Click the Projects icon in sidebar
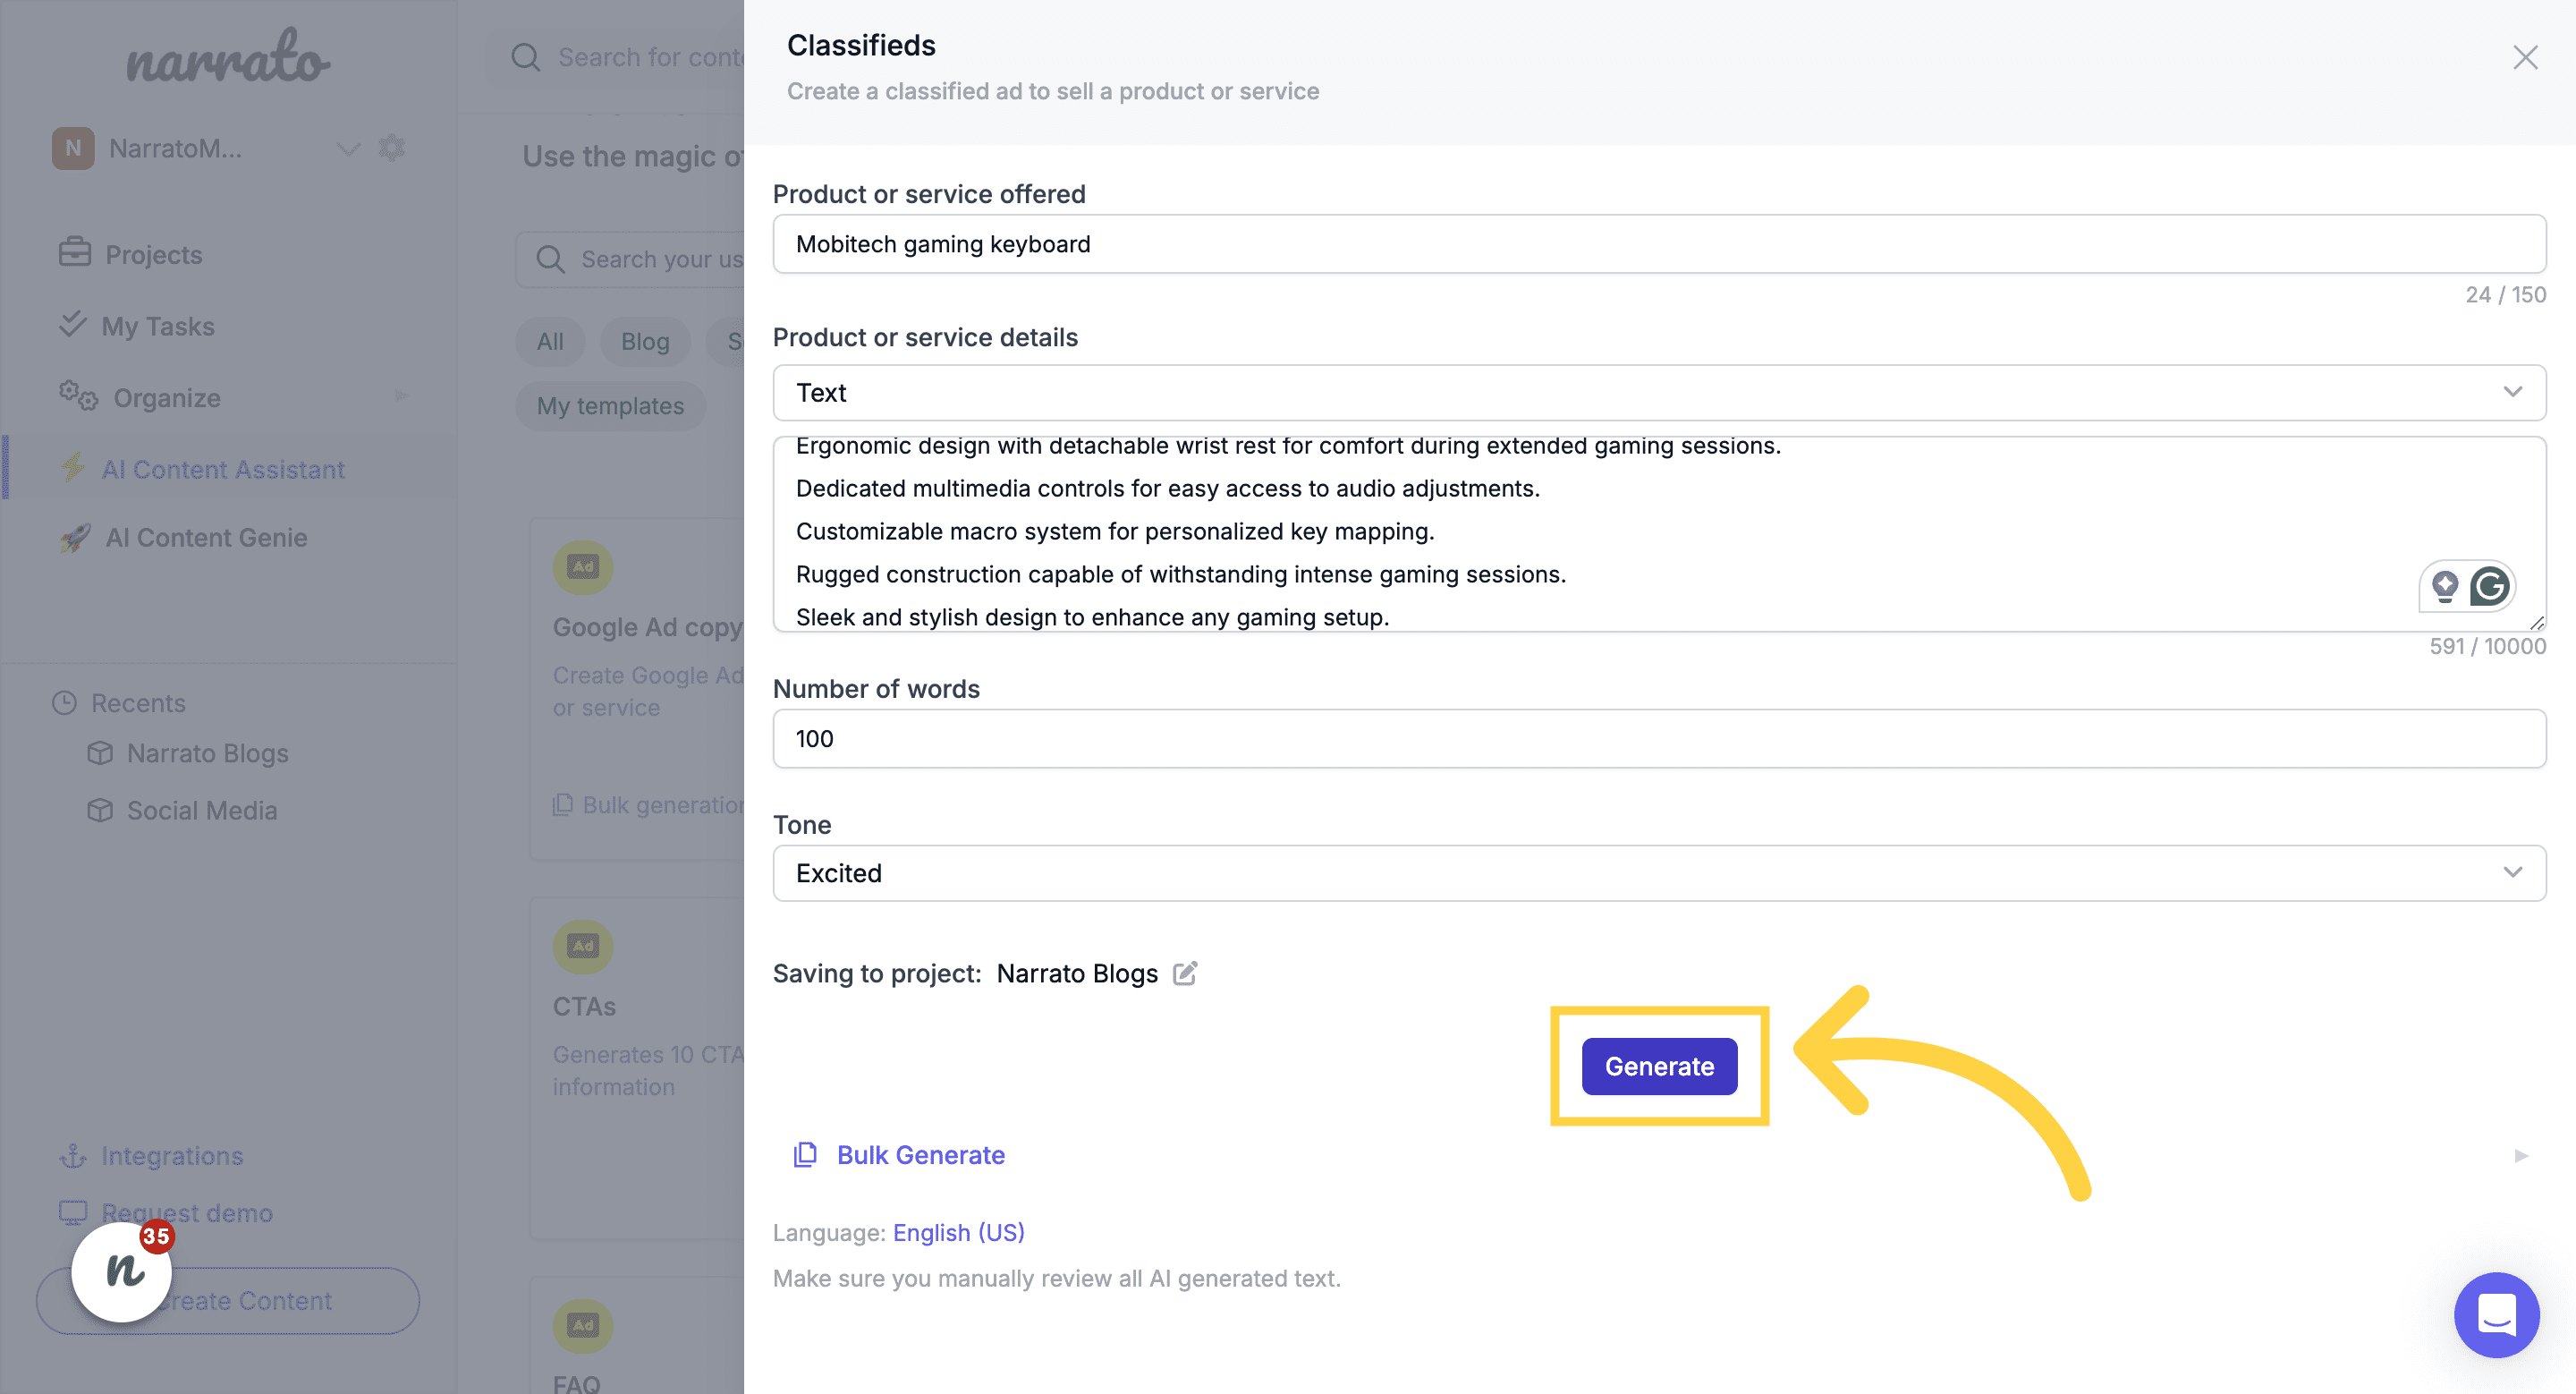This screenshot has width=2576, height=1394. pyautogui.click(x=74, y=251)
